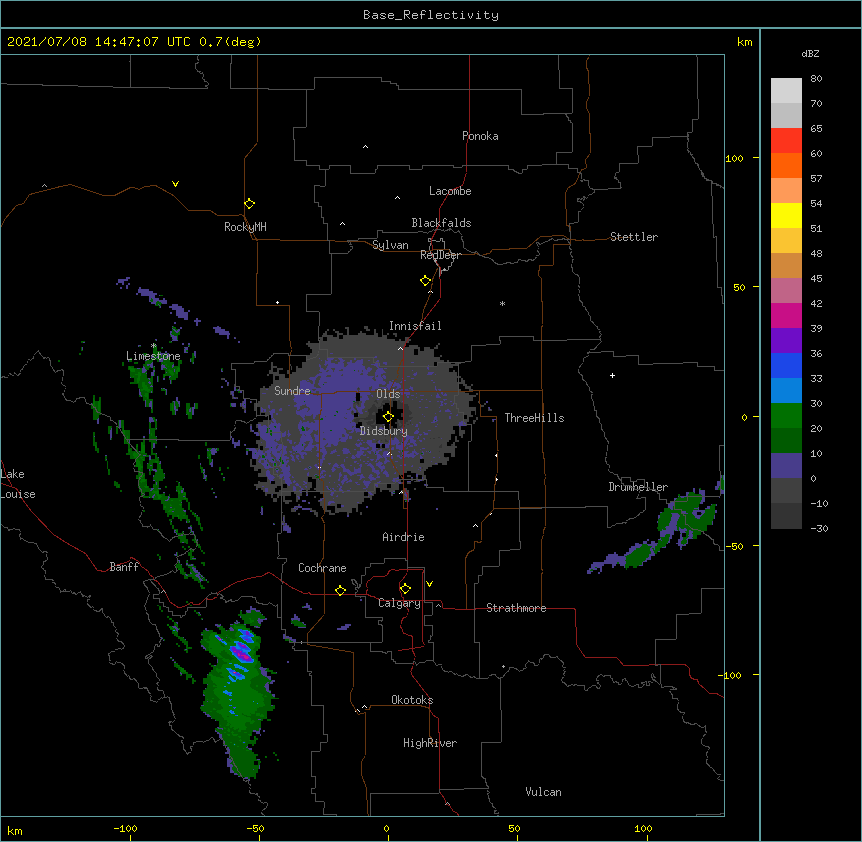Click the Lacombe city label
Viewport: 862px width, 842px height.
[x=450, y=191]
